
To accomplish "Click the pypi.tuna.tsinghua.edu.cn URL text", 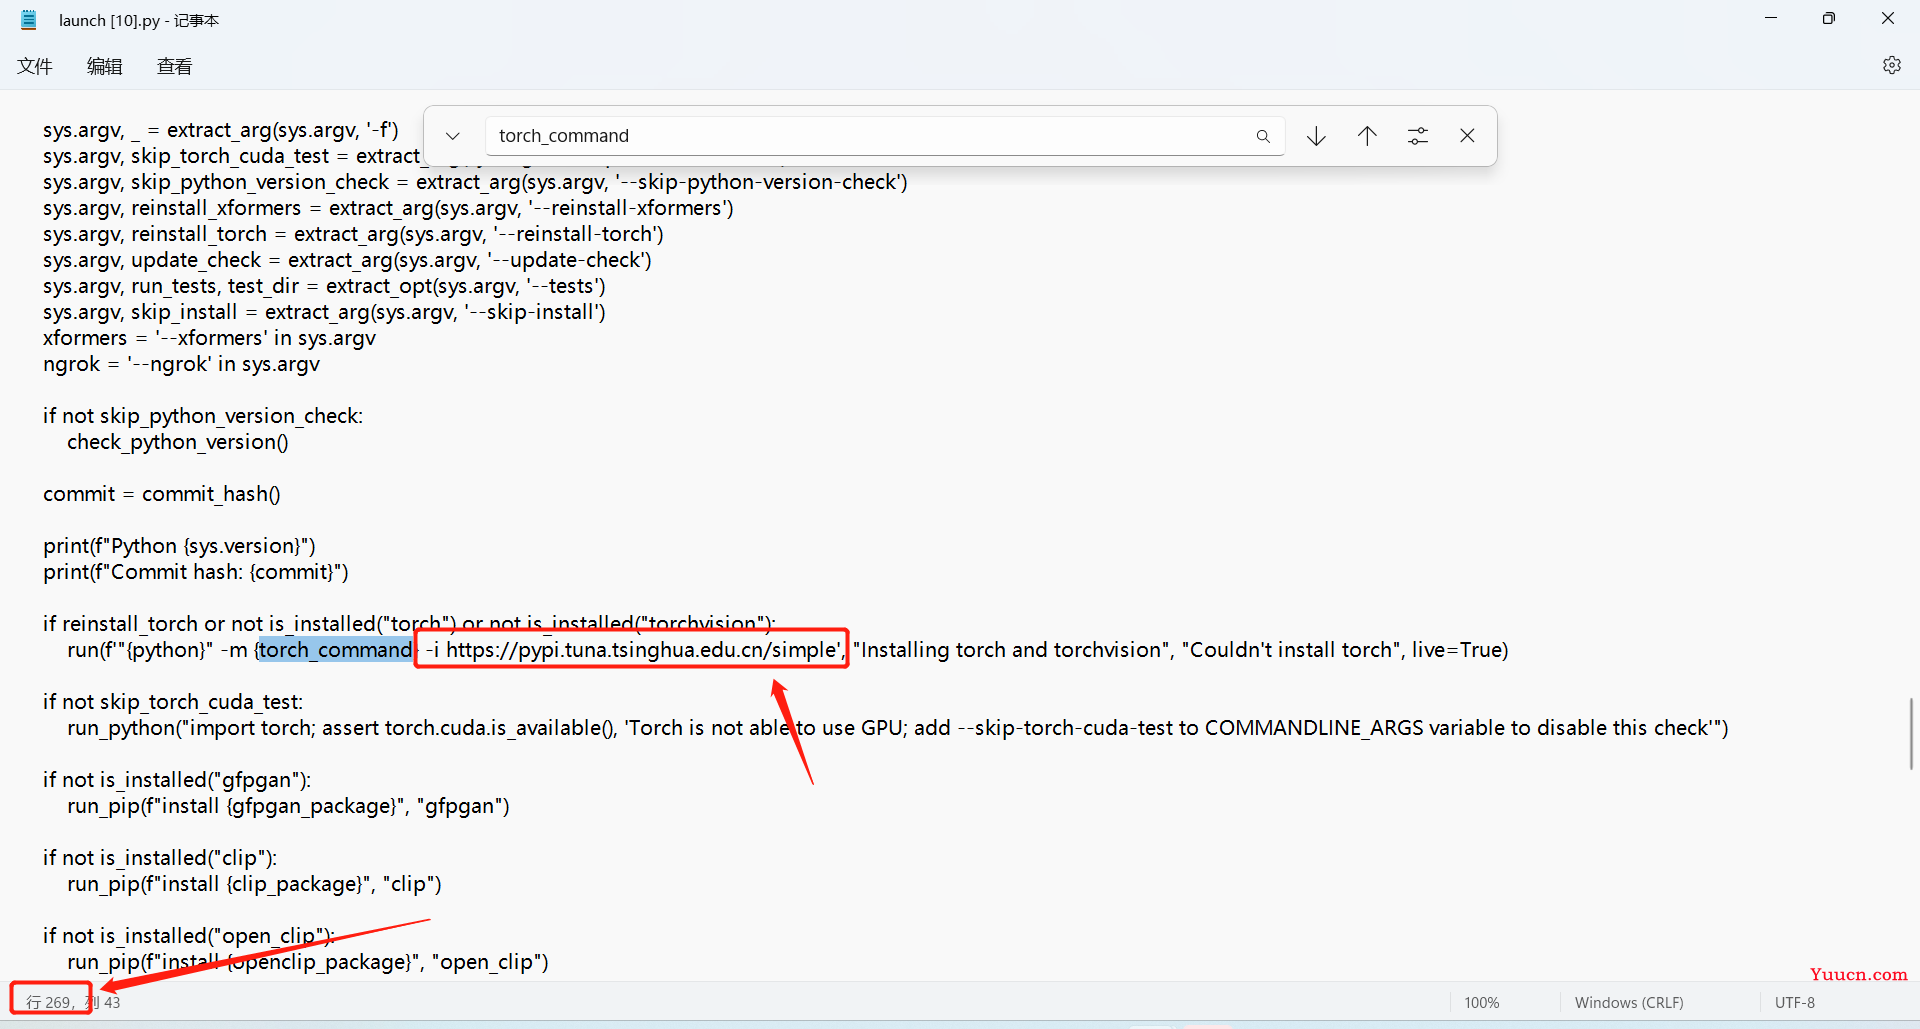I will [x=642, y=650].
